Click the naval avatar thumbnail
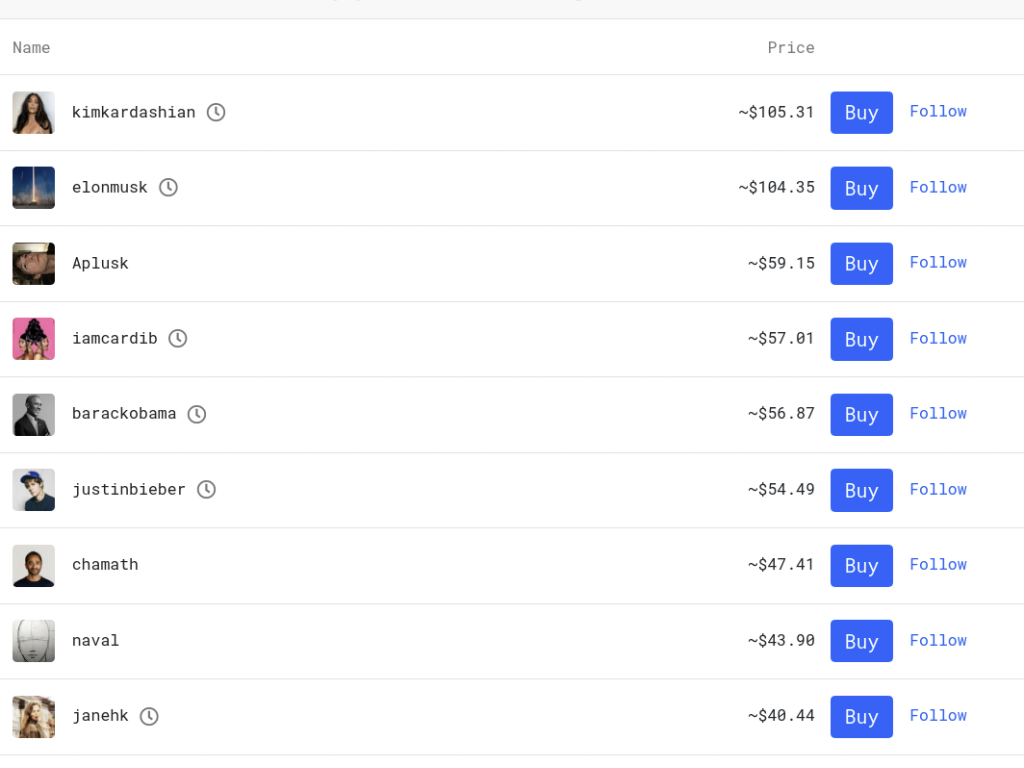The image size is (1024, 768). click(34, 641)
